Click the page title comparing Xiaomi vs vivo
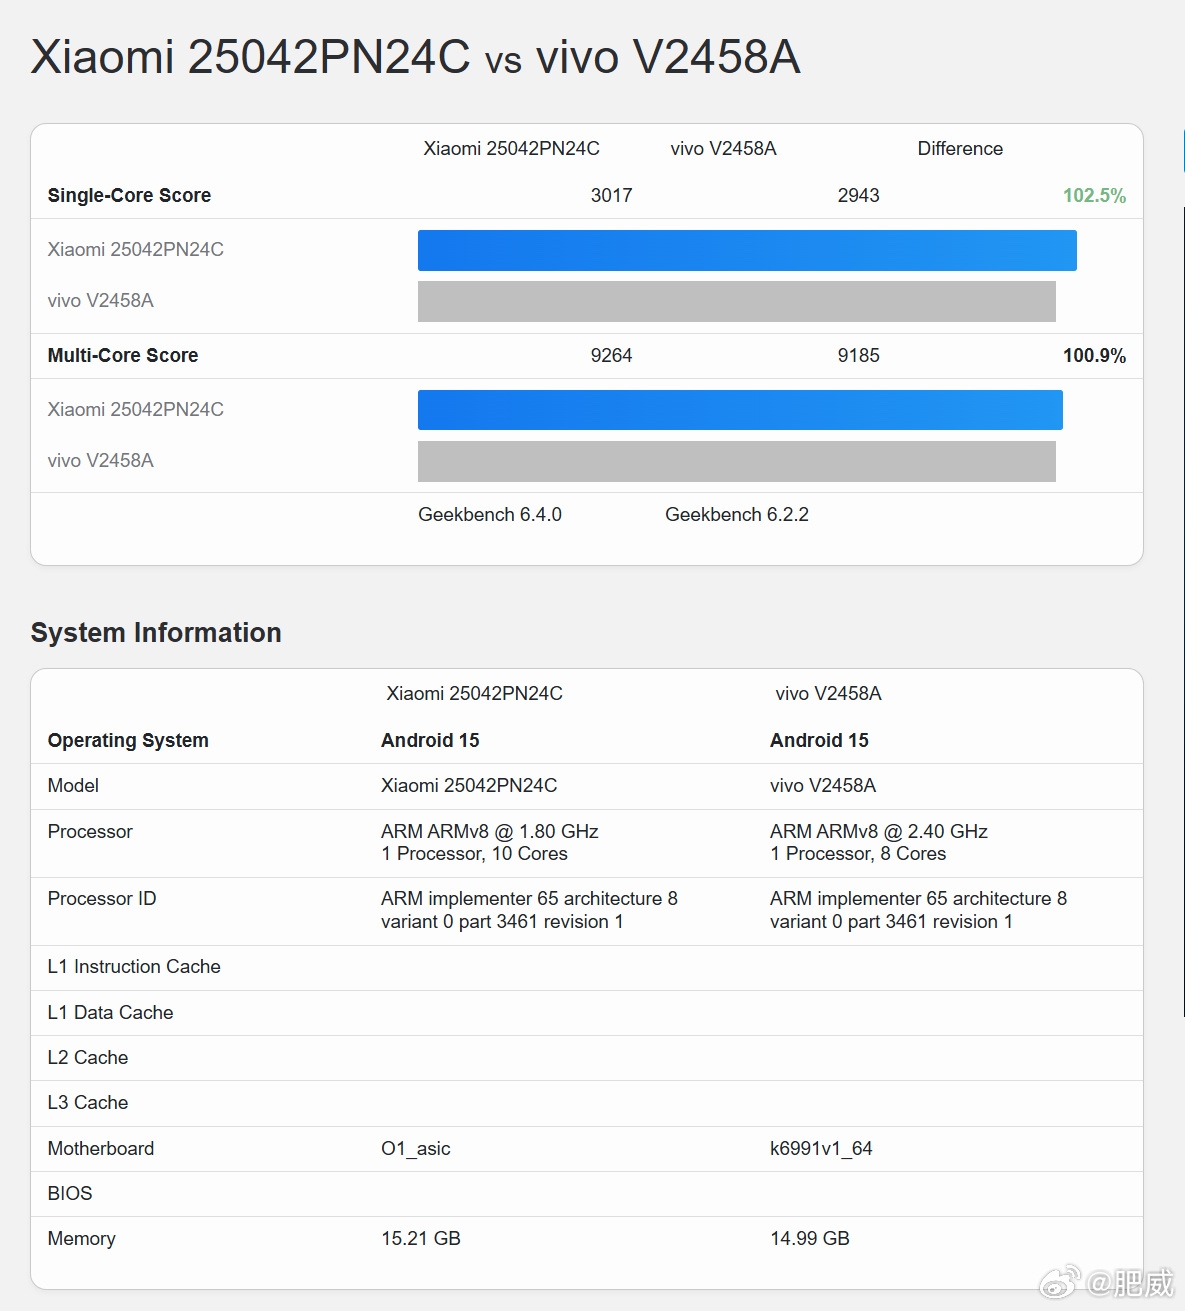1185x1311 pixels. [415, 57]
